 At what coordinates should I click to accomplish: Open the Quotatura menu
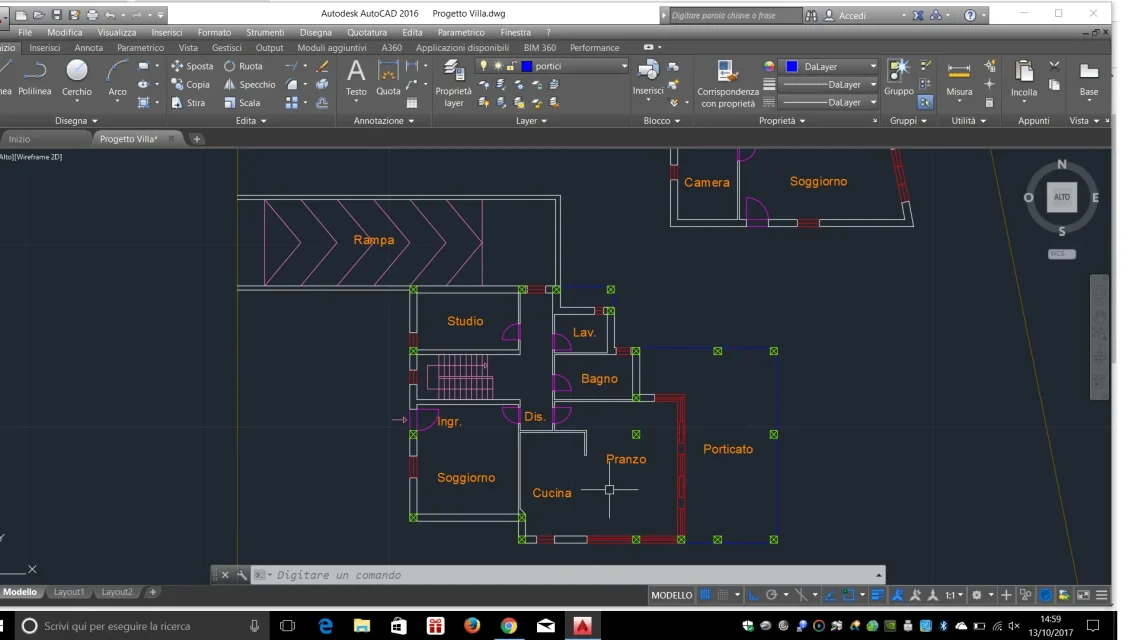[367, 32]
